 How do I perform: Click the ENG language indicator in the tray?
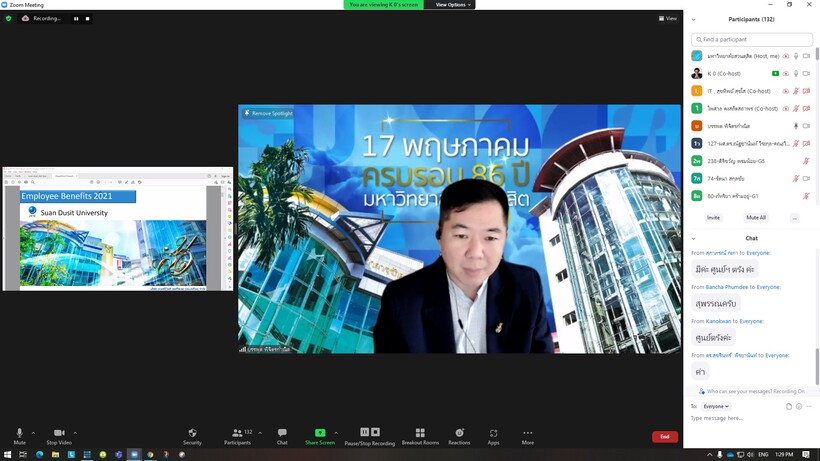(763, 455)
